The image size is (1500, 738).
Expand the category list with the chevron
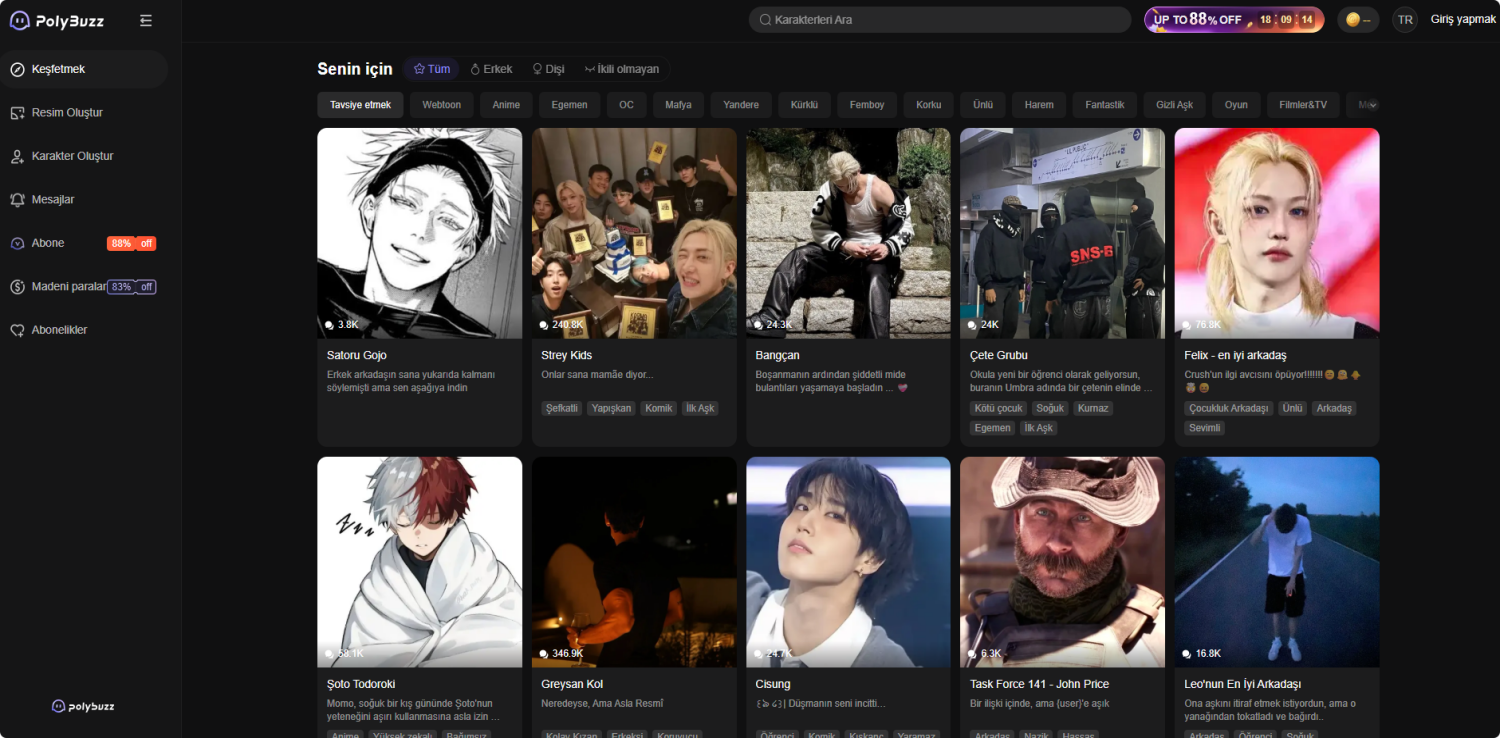click(x=1373, y=105)
